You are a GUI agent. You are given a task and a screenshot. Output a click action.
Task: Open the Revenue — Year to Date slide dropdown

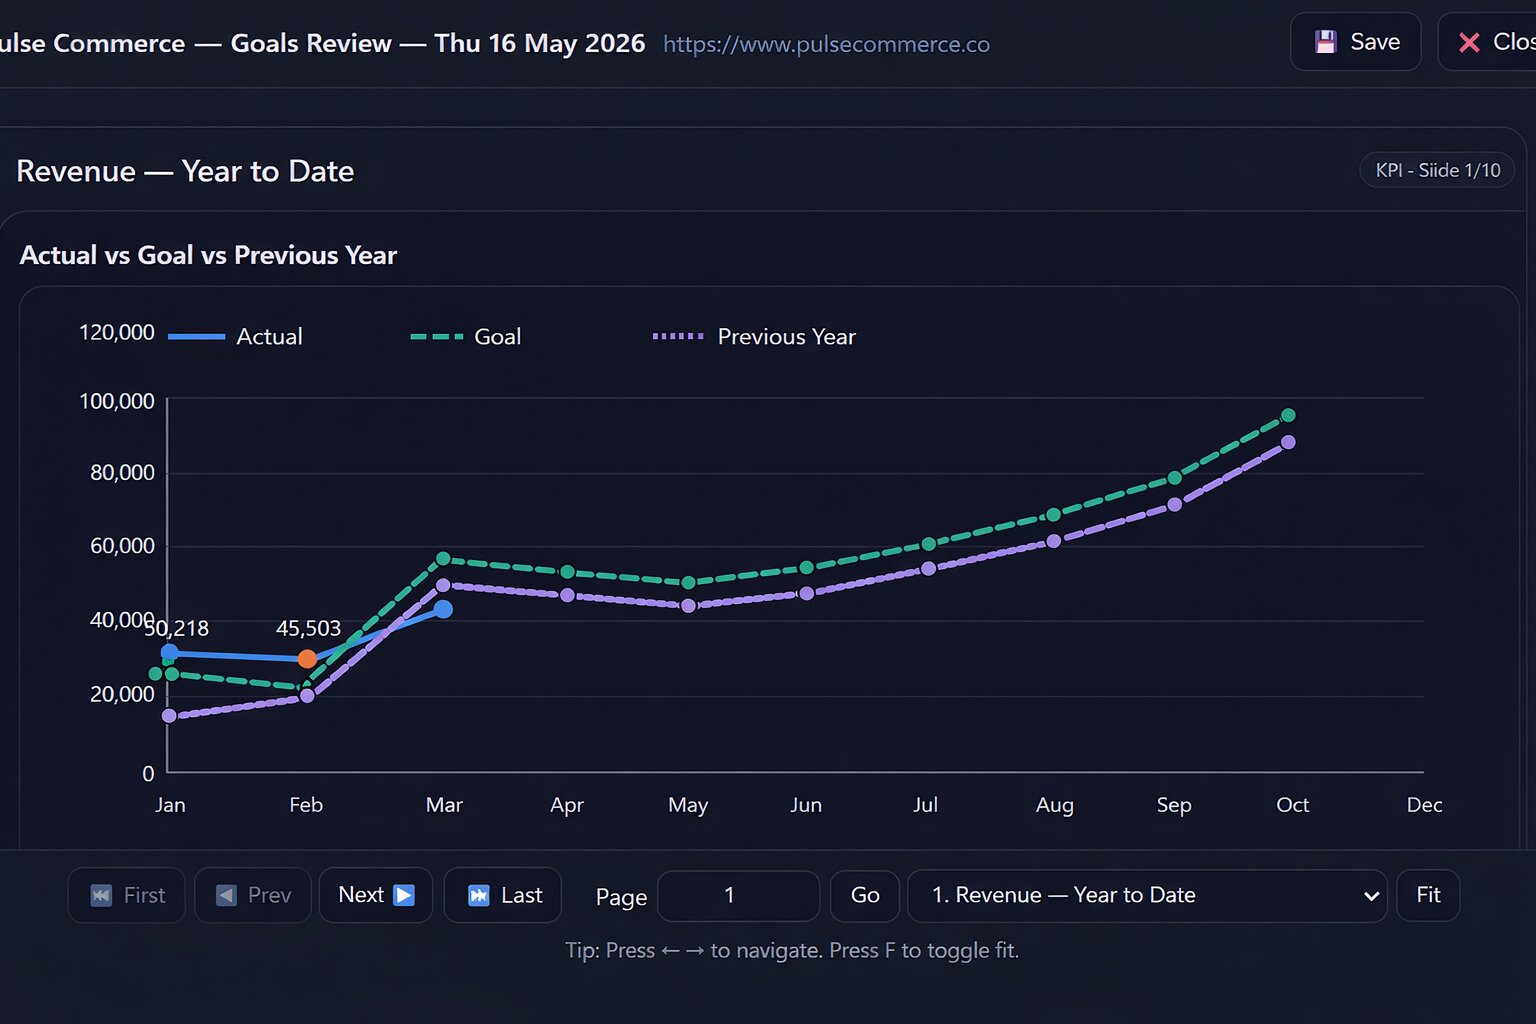point(1147,896)
